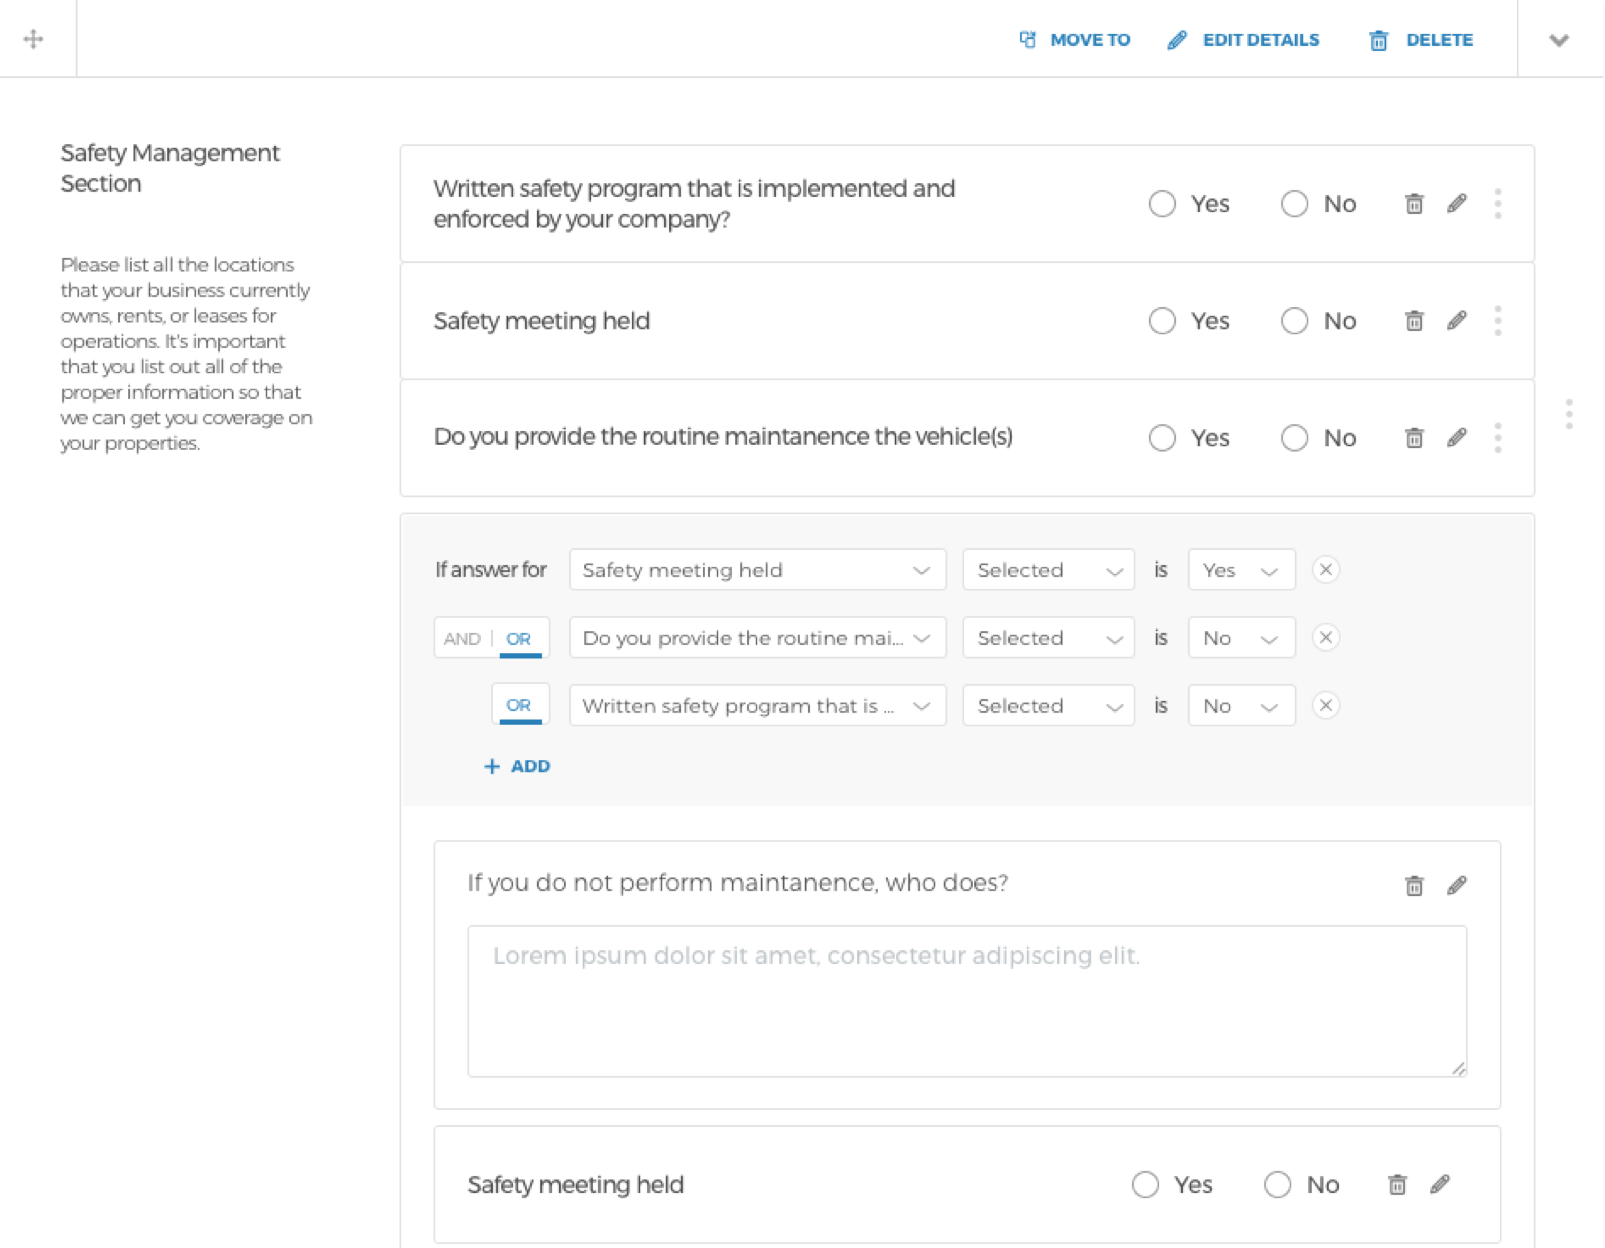
Task: Click the Lorem ipsum text area field
Action: point(966,1001)
